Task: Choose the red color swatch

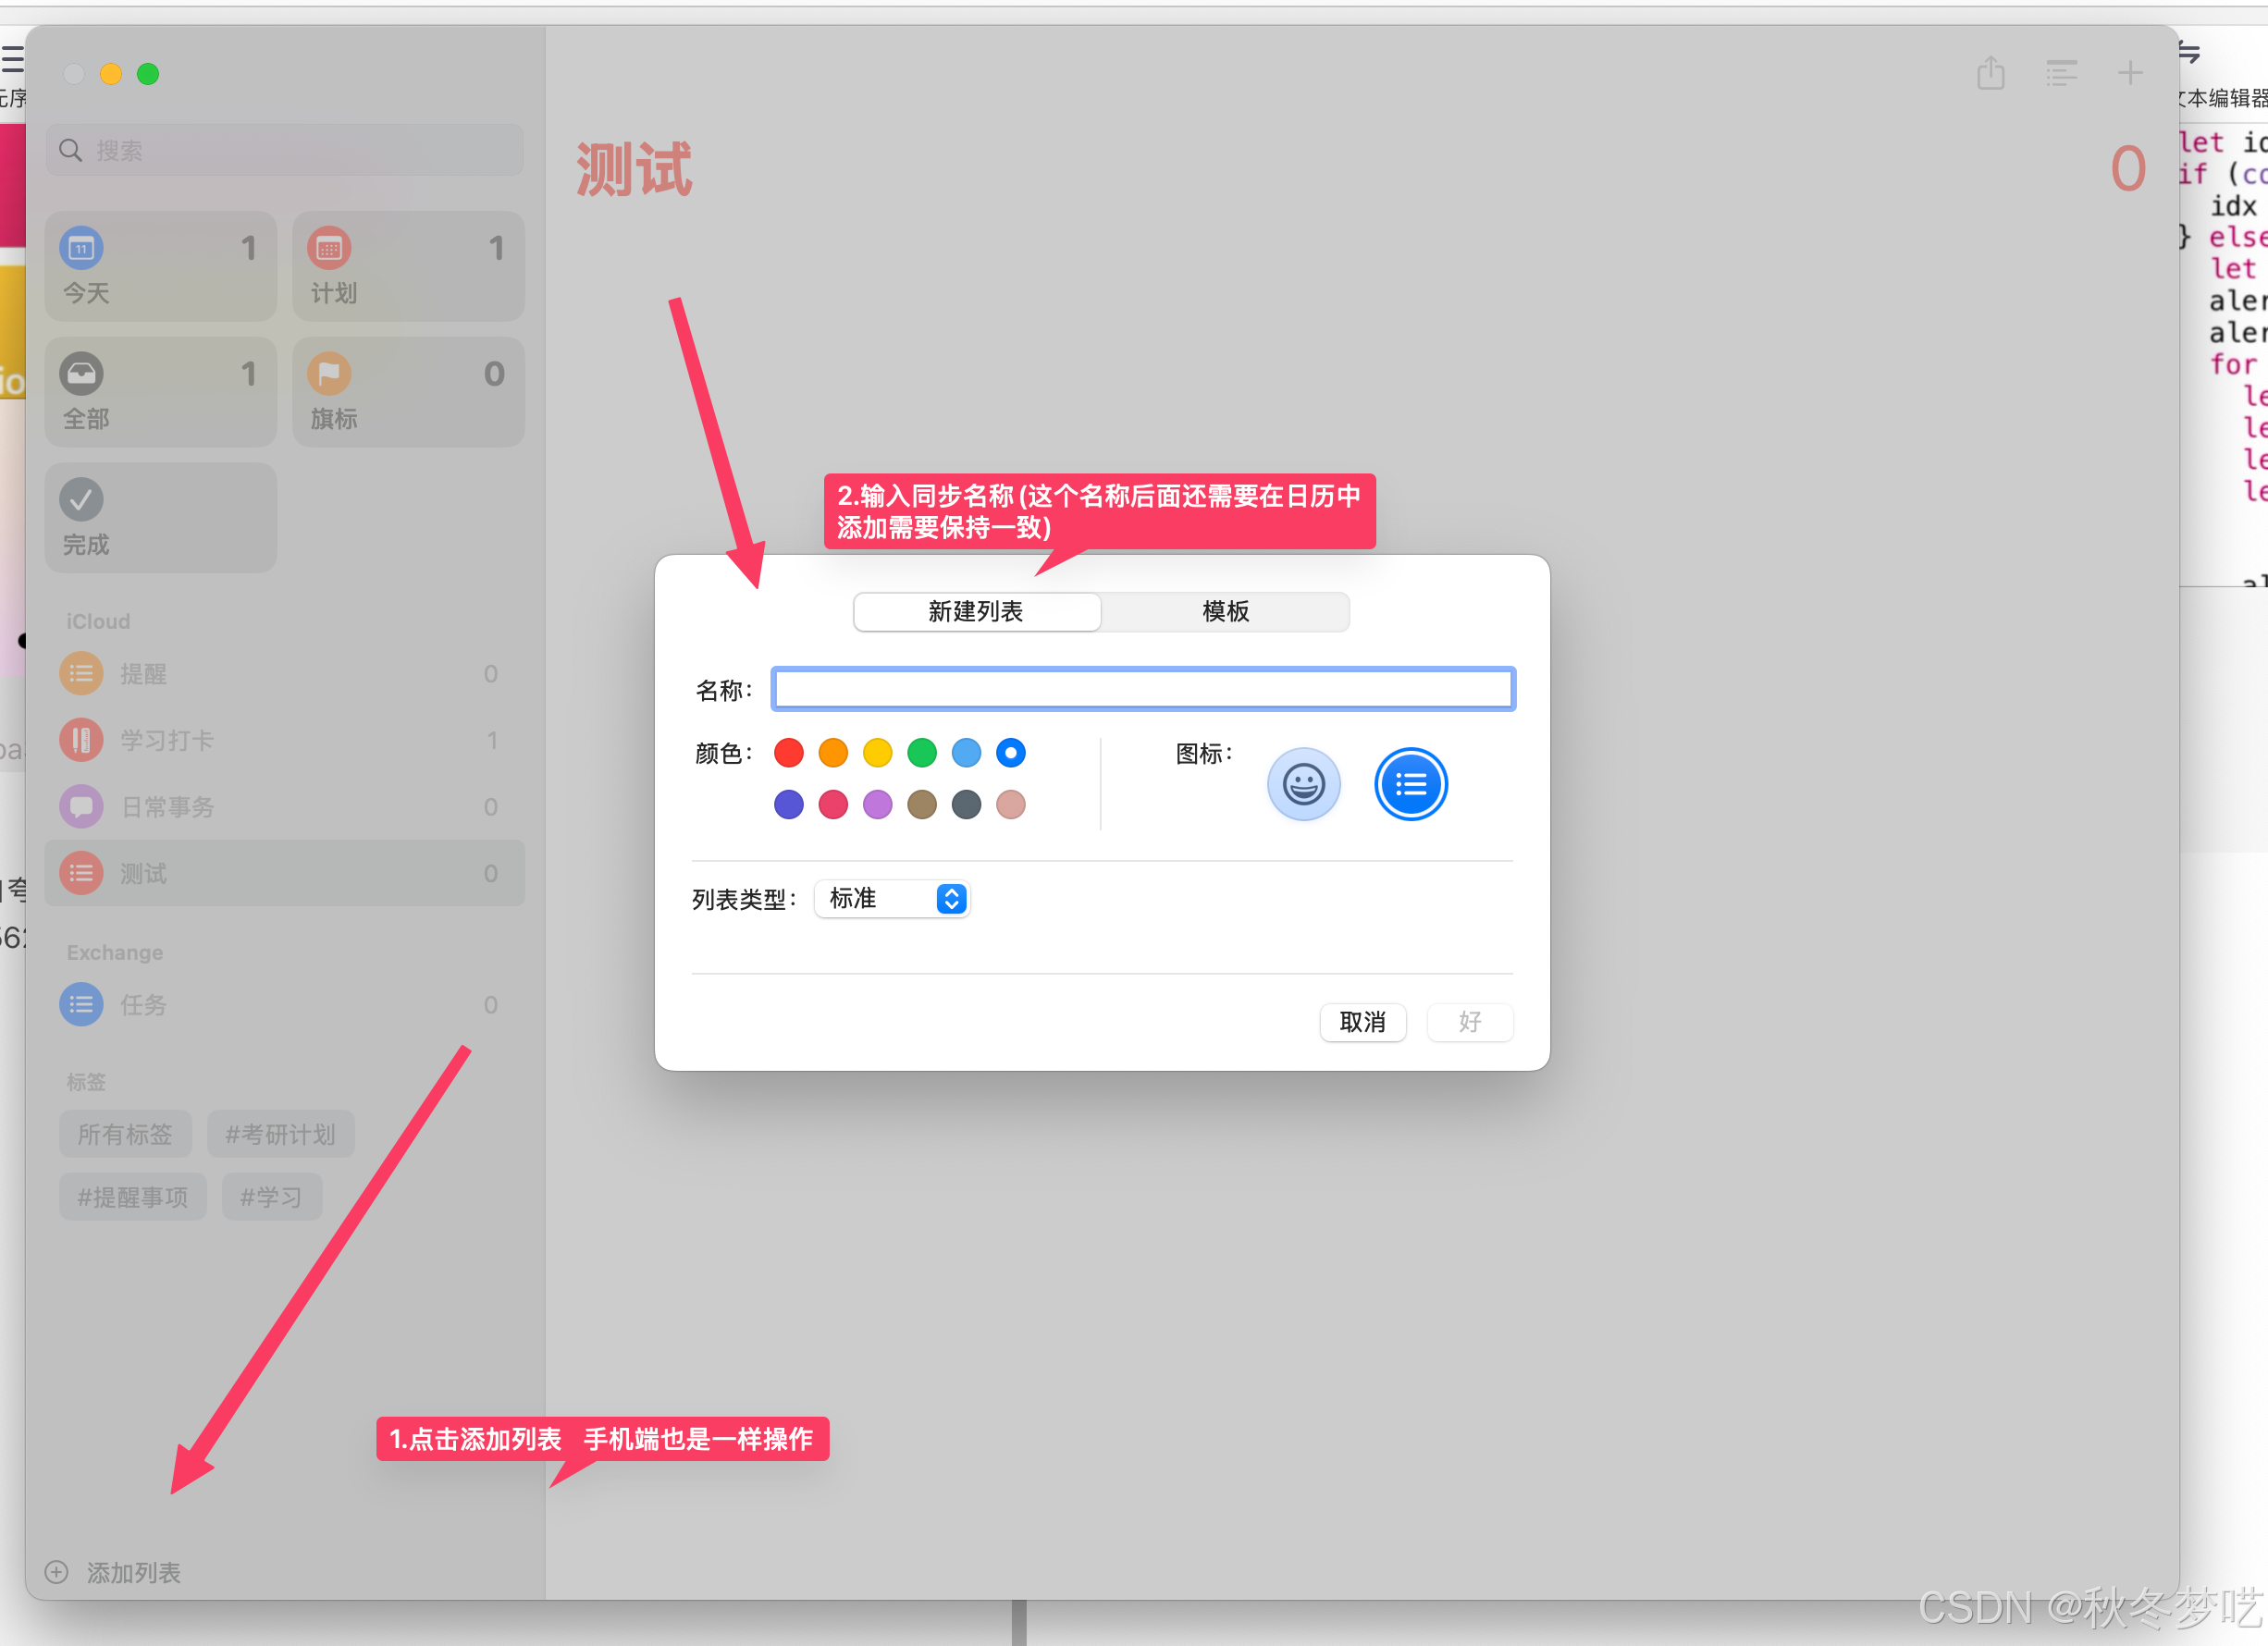Action: point(788,753)
